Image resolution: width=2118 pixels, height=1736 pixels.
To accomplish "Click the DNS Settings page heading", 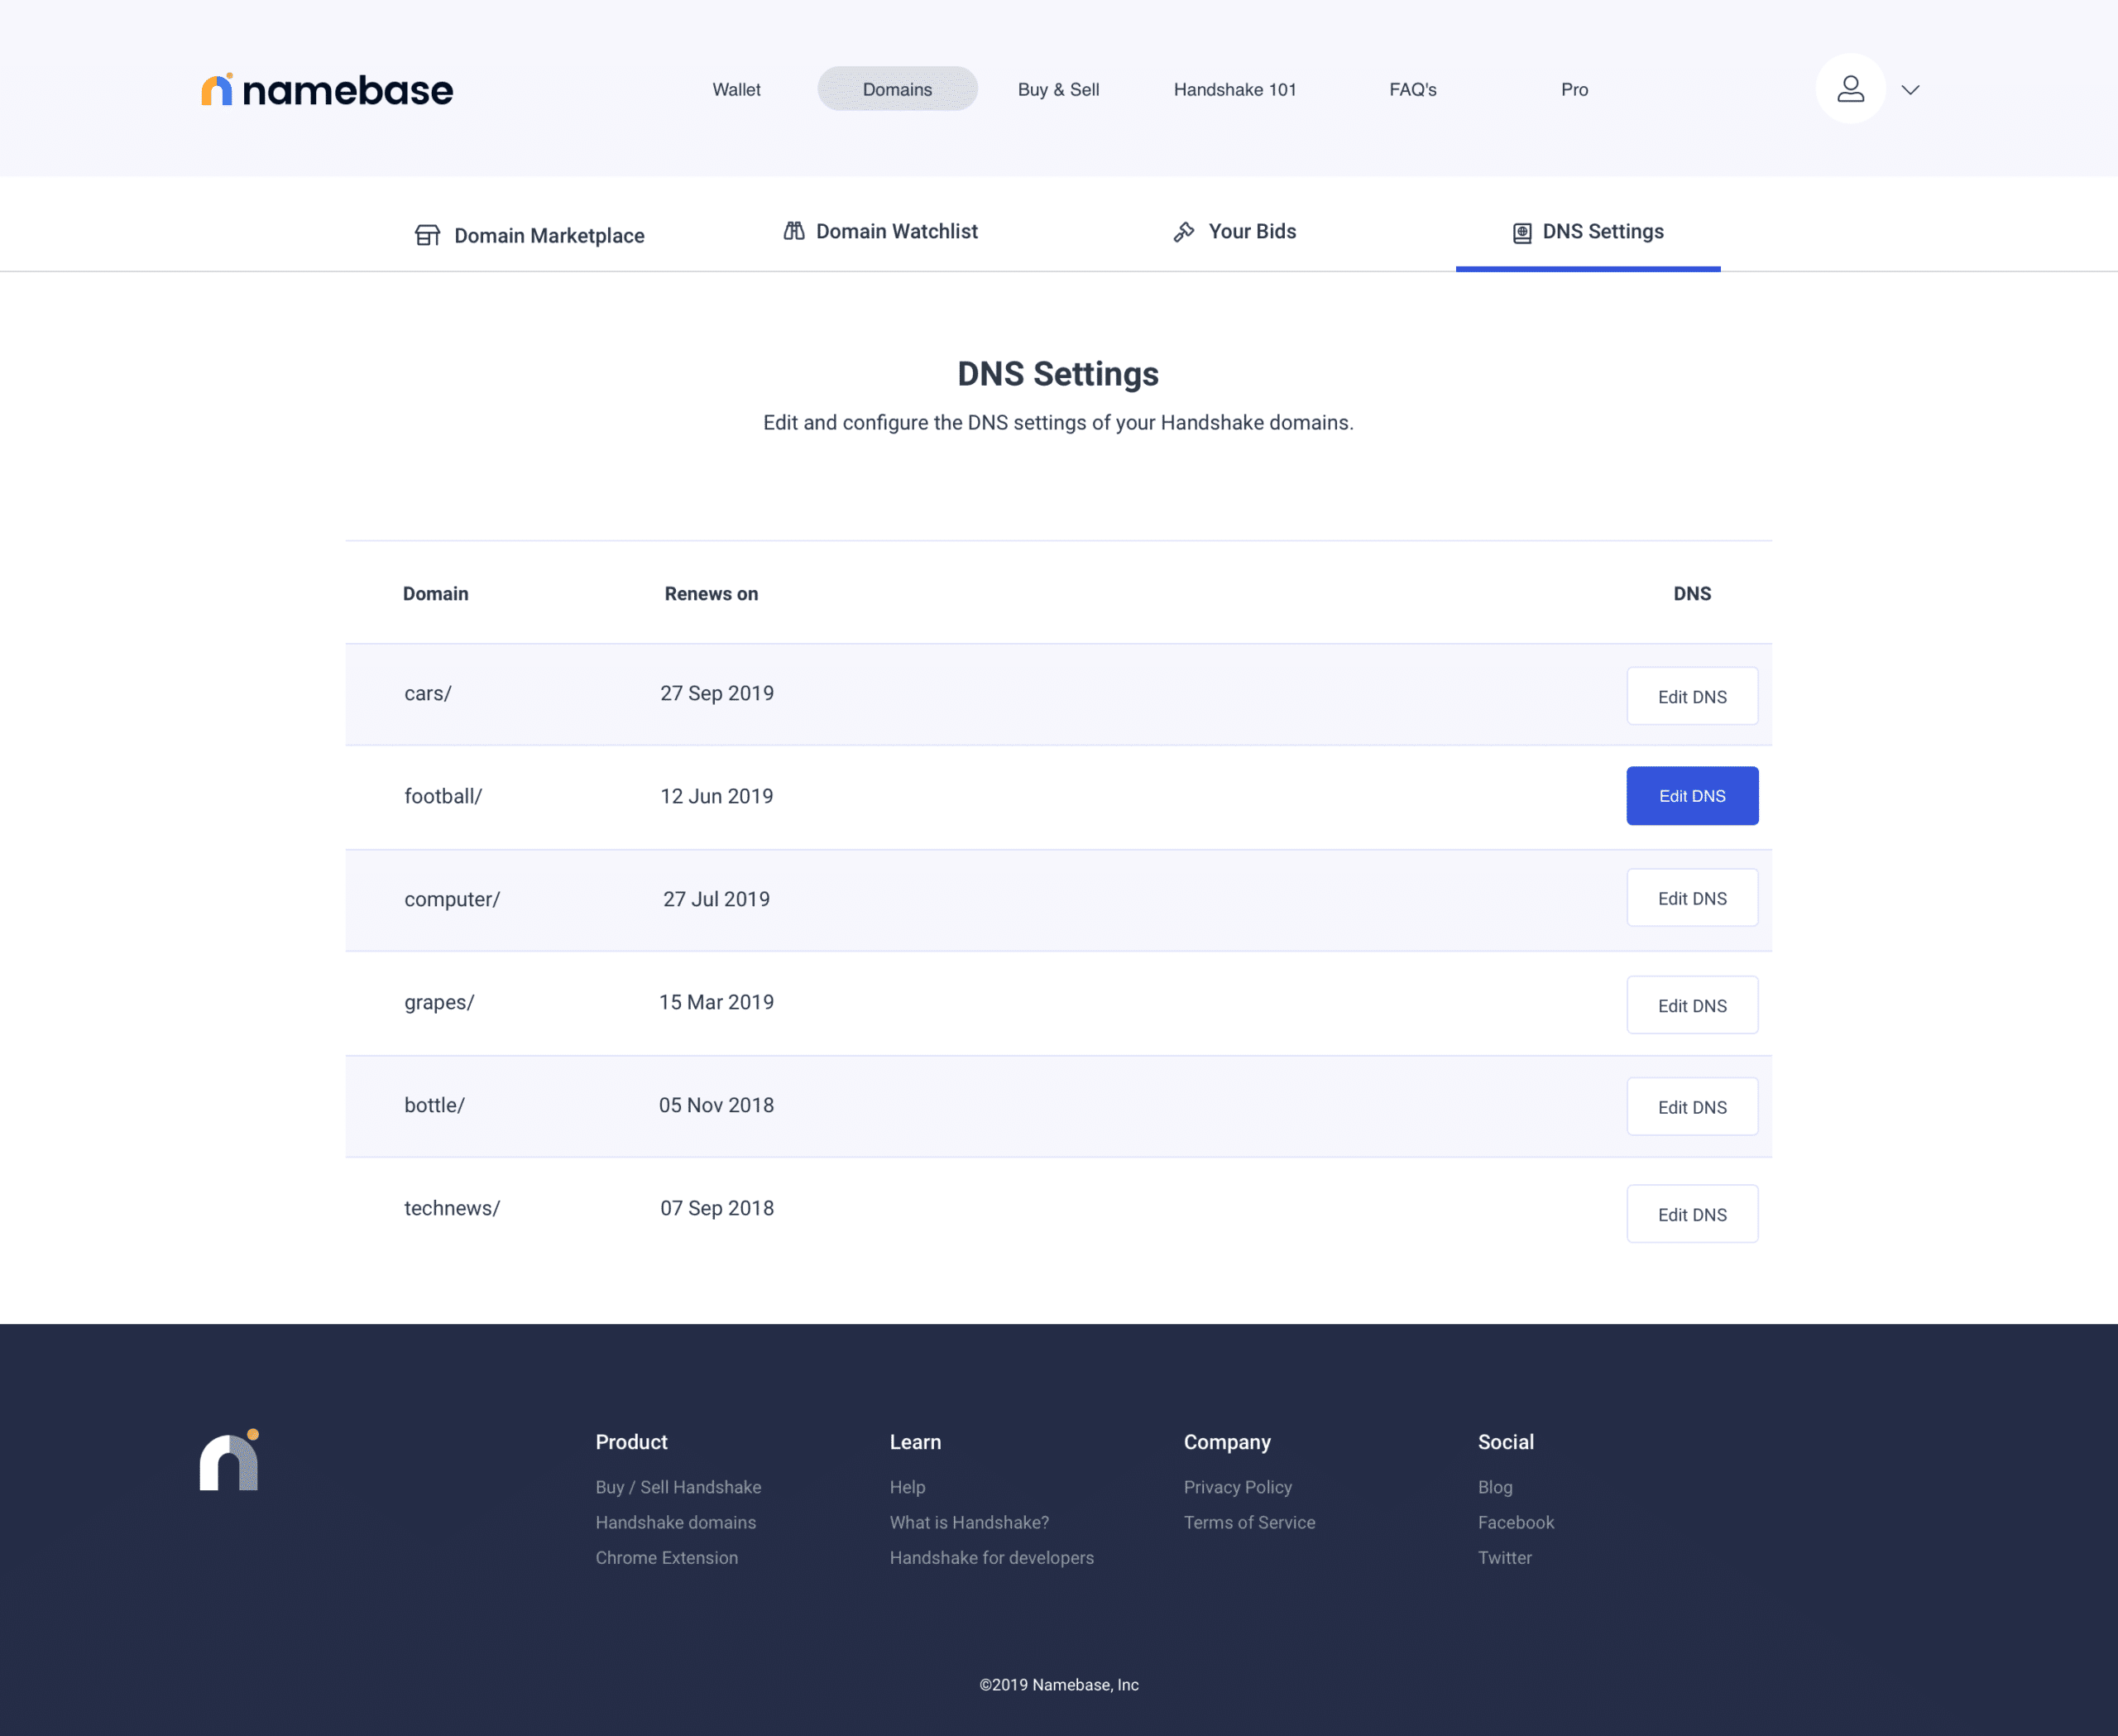I will (1058, 374).
